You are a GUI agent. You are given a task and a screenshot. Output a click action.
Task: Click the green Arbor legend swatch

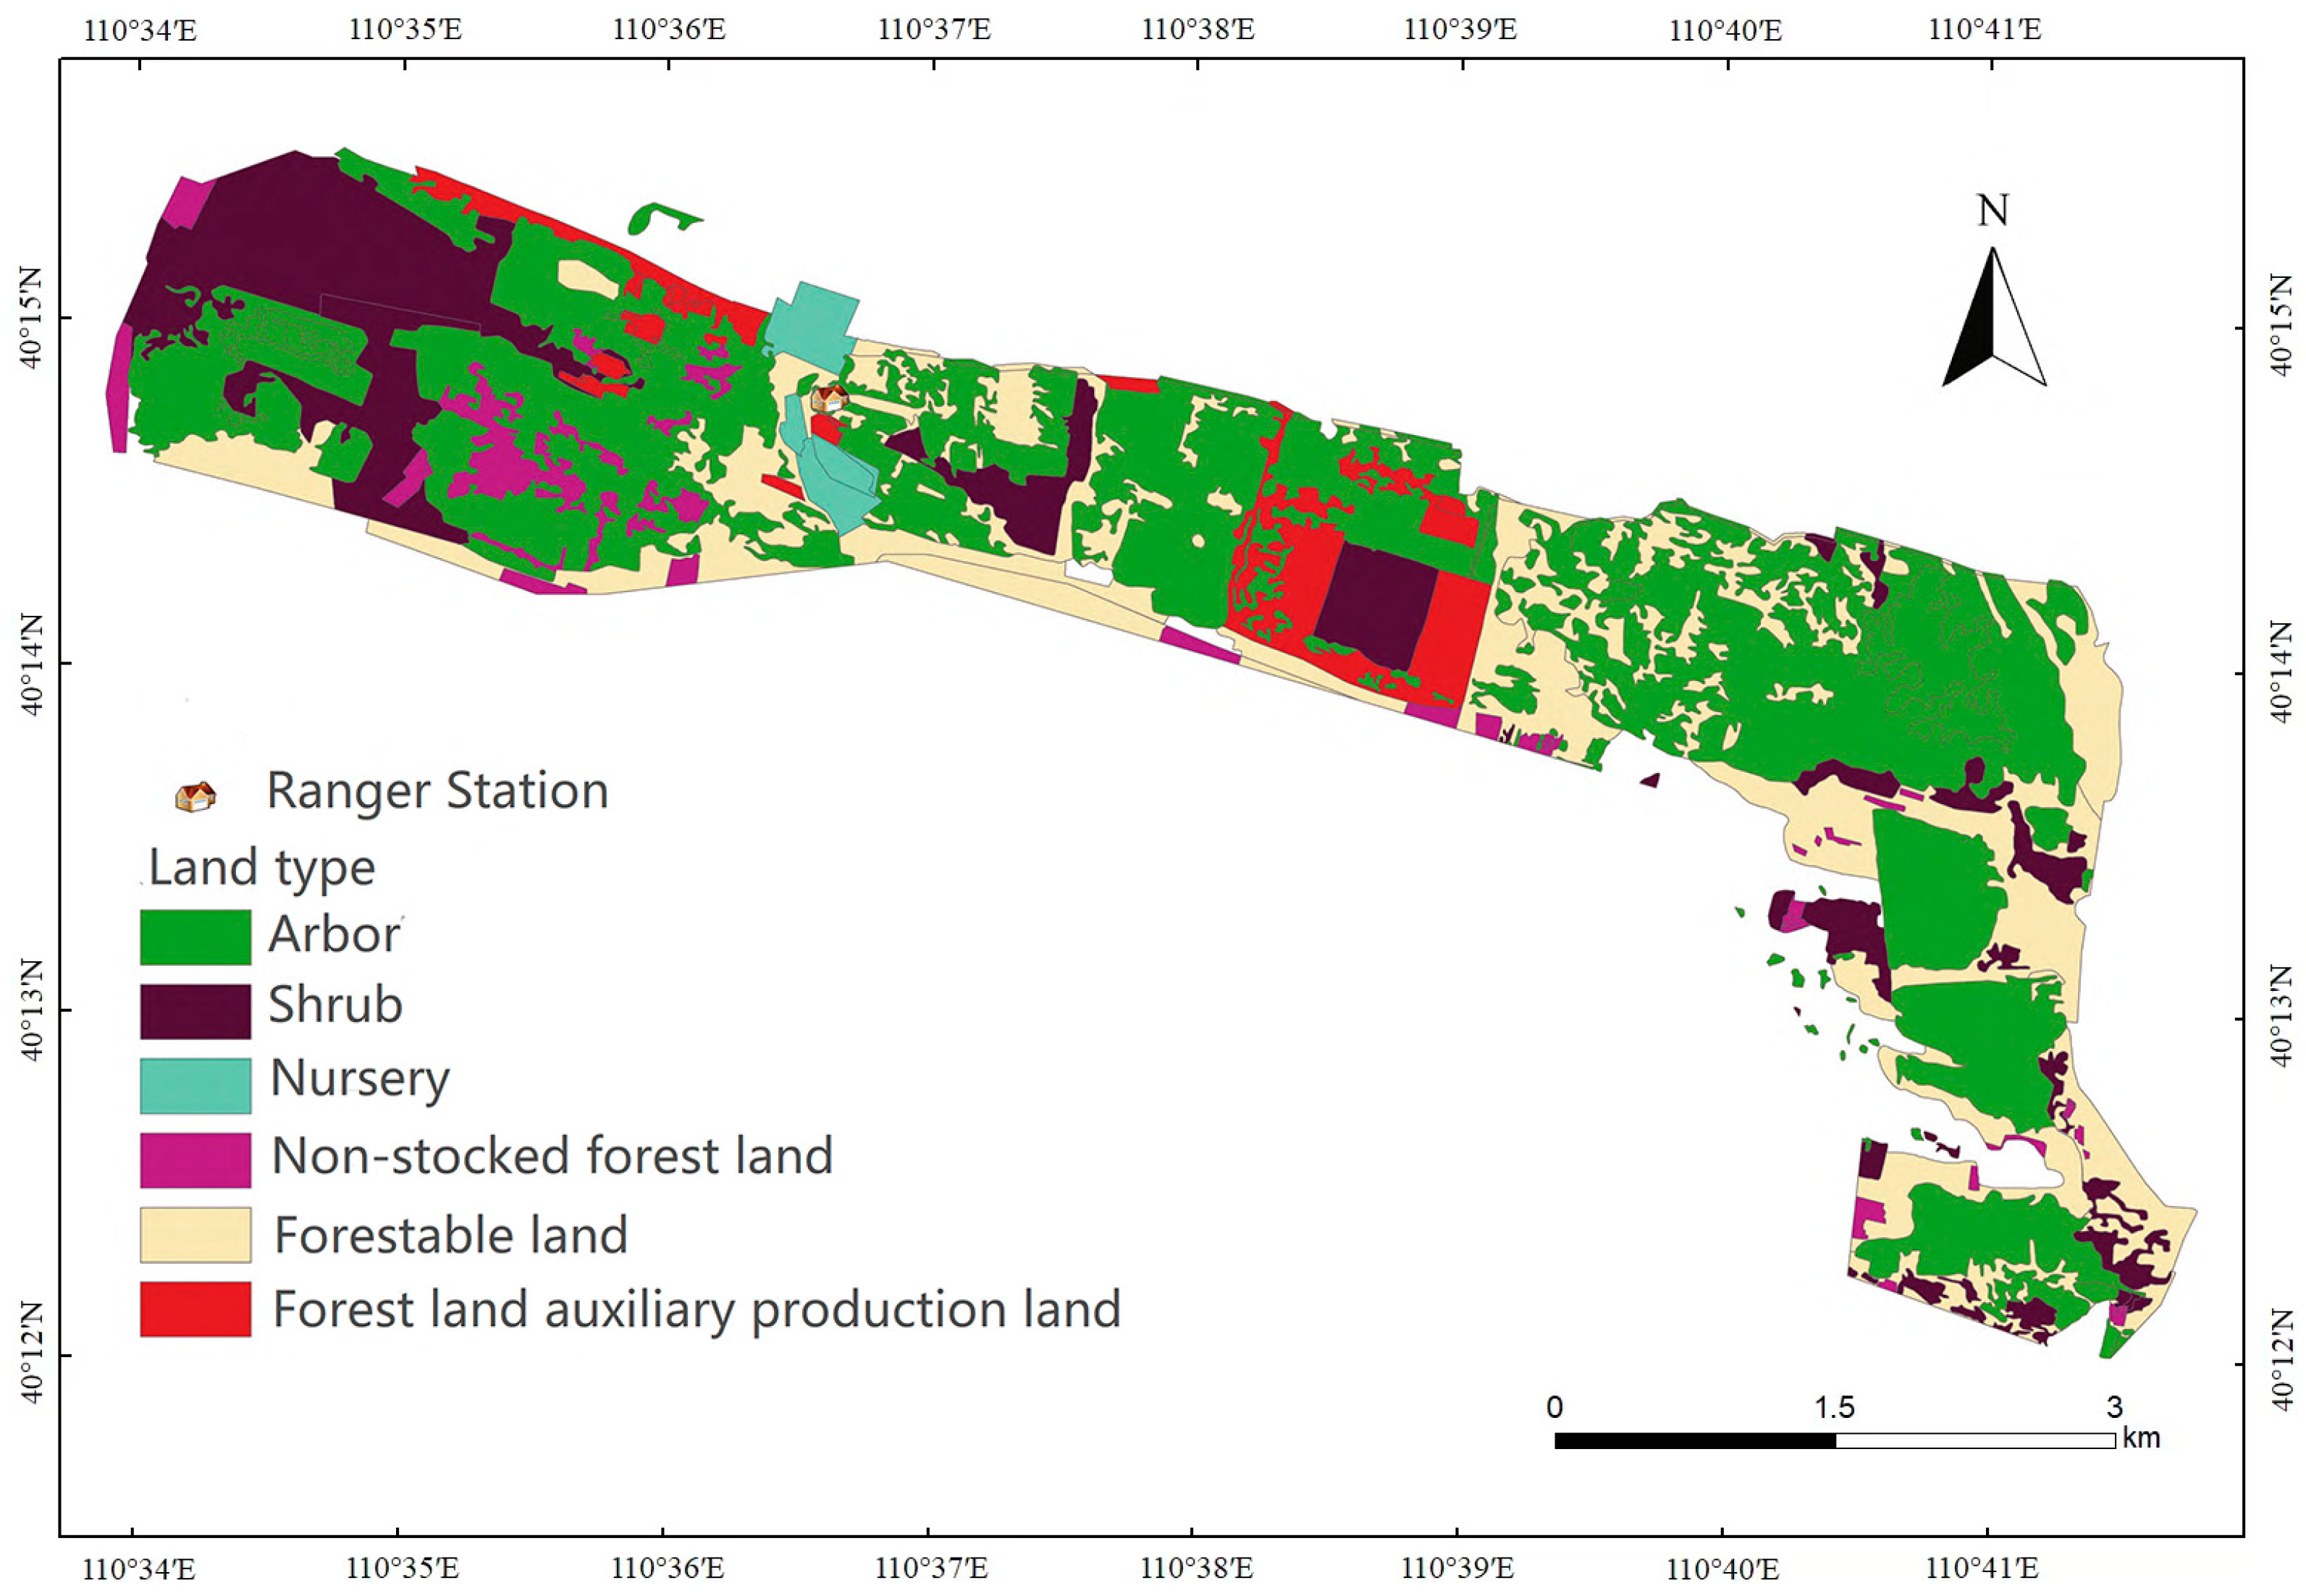pos(195,937)
